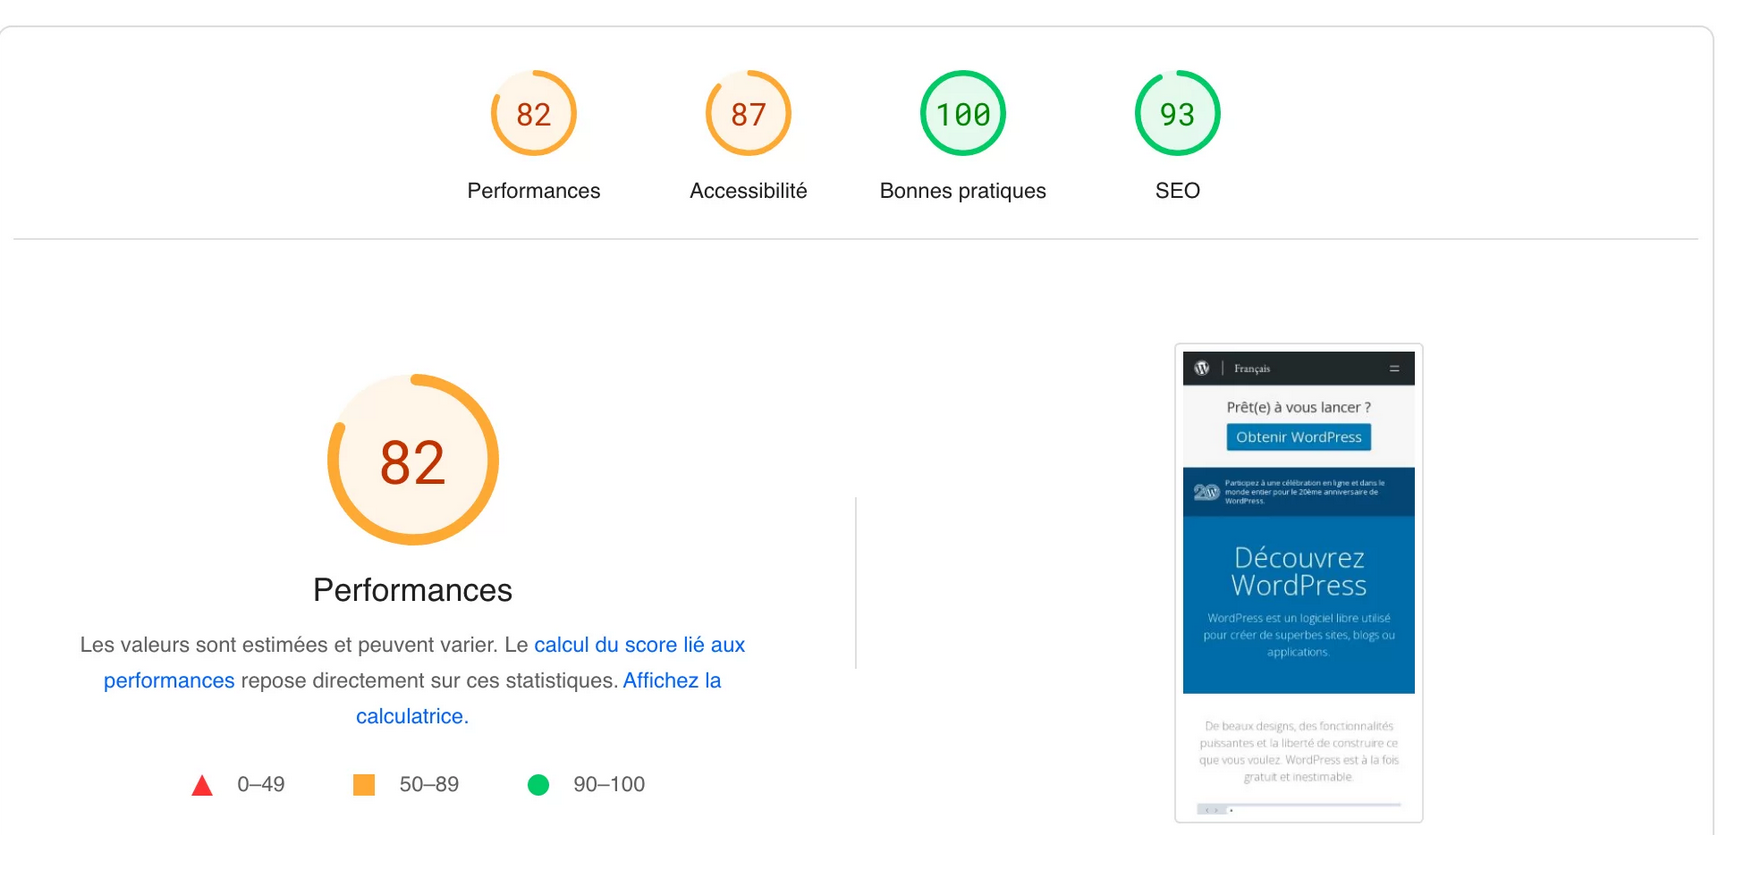Open the 'Affichez la calculatrice' link
Image resolution: width=1764 pixels, height=884 pixels.
[x=671, y=681]
